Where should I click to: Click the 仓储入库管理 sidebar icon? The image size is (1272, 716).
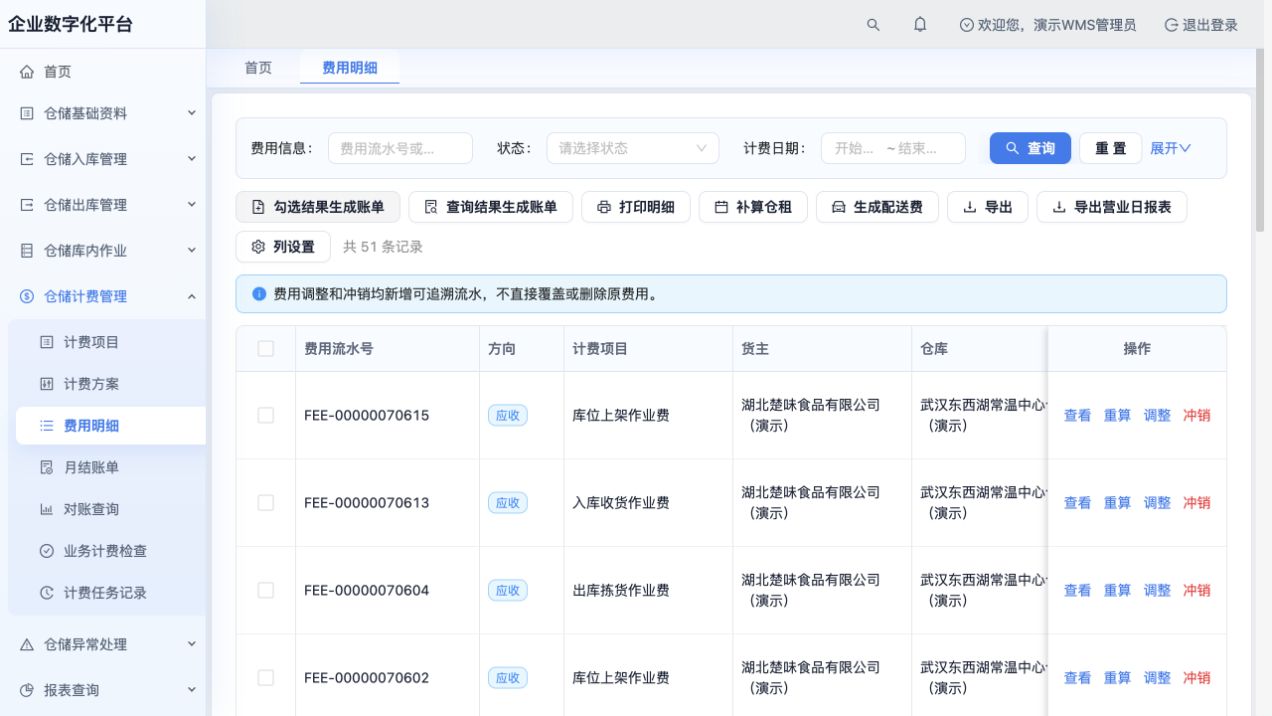[27, 159]
